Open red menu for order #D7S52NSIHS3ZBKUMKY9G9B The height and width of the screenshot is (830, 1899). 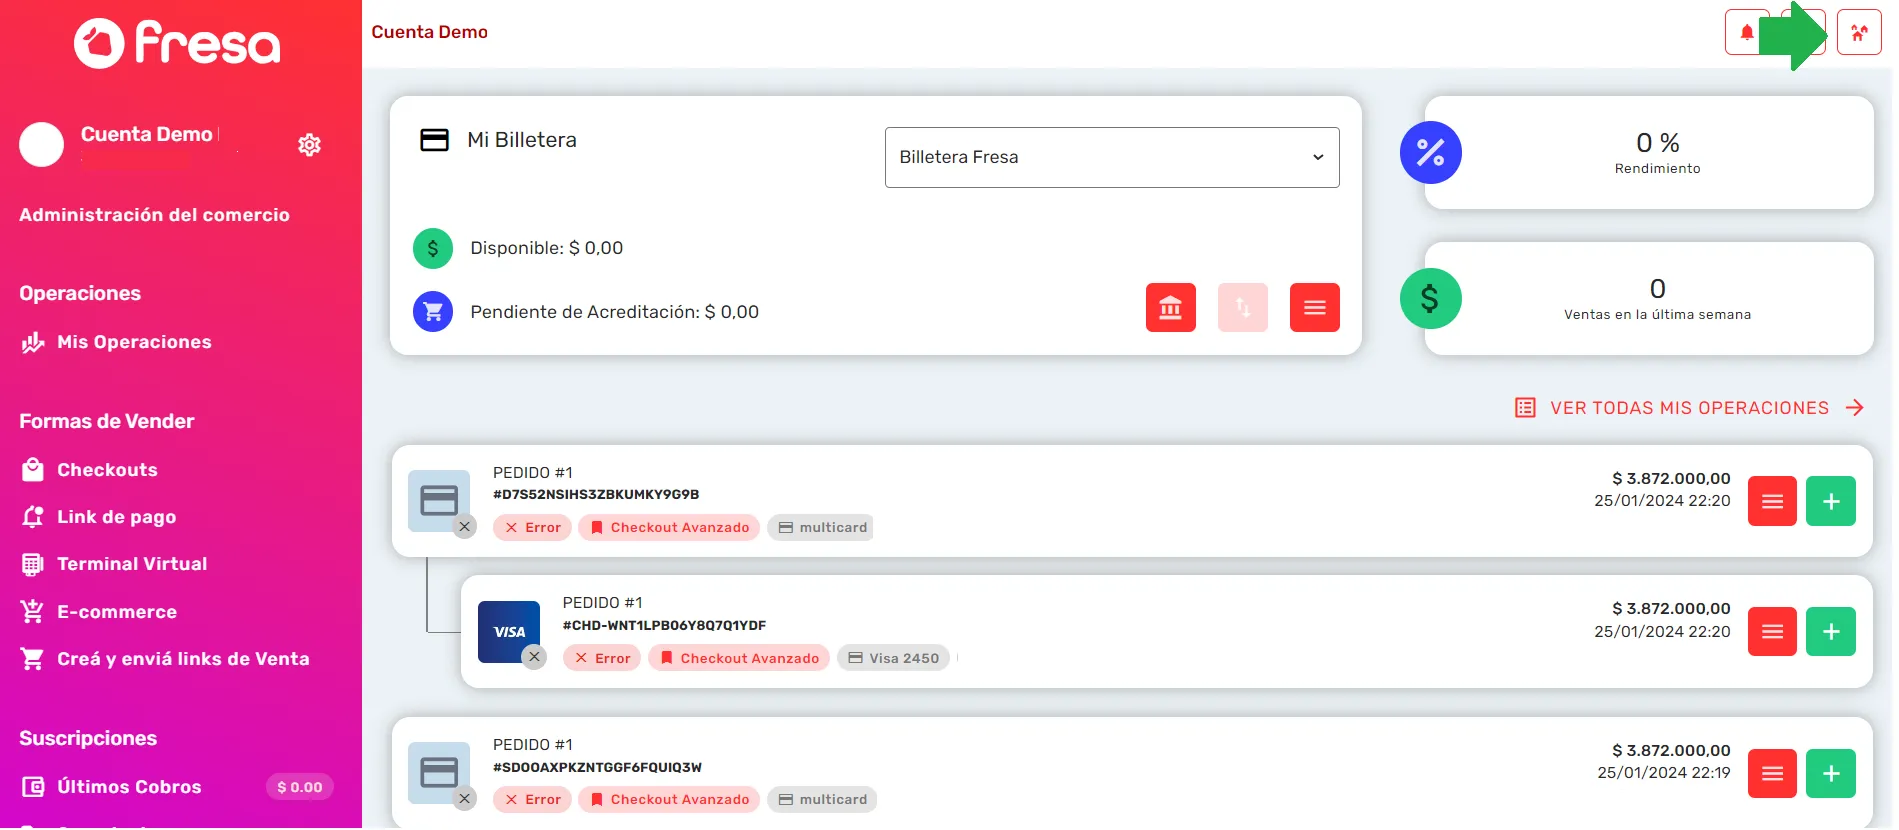coord(1772,501)
